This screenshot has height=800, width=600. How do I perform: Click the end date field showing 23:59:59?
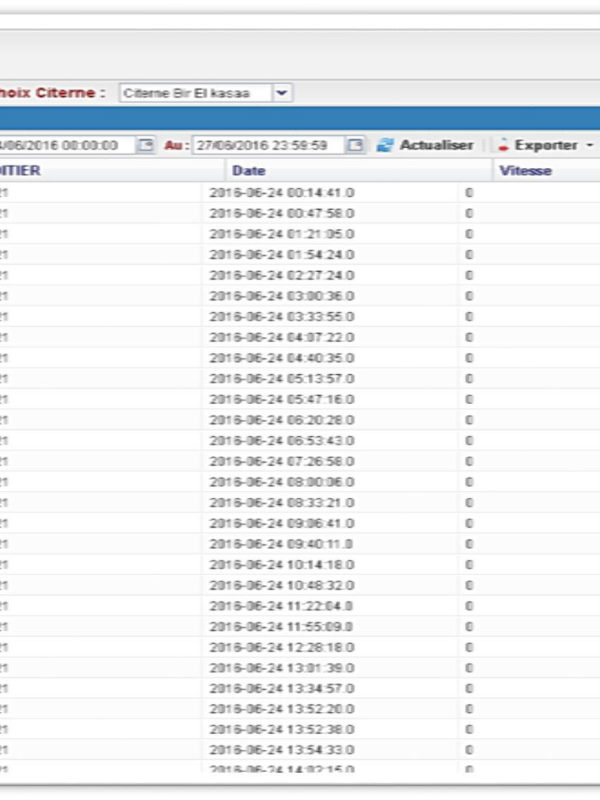click(266, 145)
